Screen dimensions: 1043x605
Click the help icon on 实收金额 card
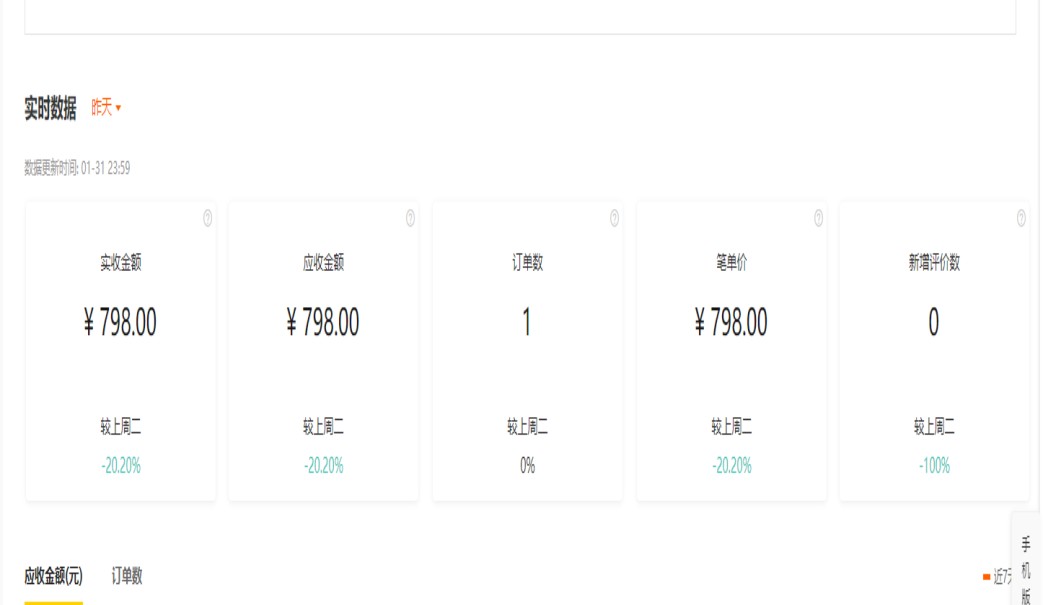click(207, 219)
